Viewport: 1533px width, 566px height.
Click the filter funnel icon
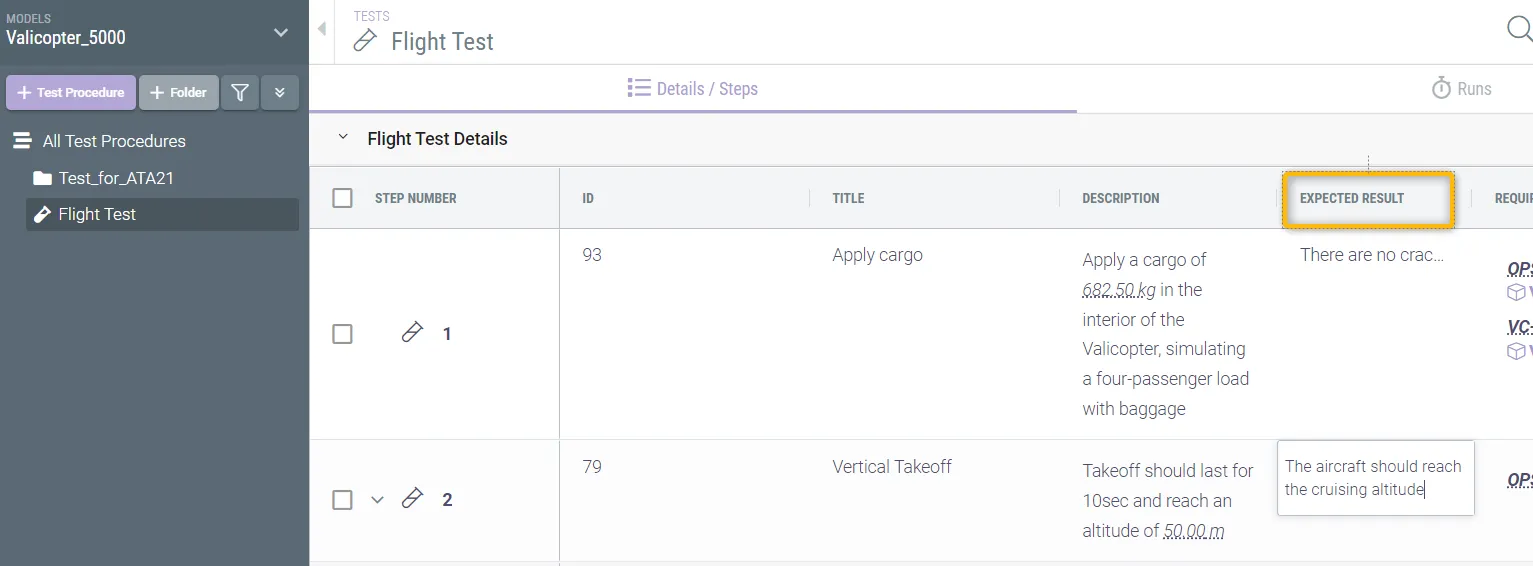click(x=240, y=93)
